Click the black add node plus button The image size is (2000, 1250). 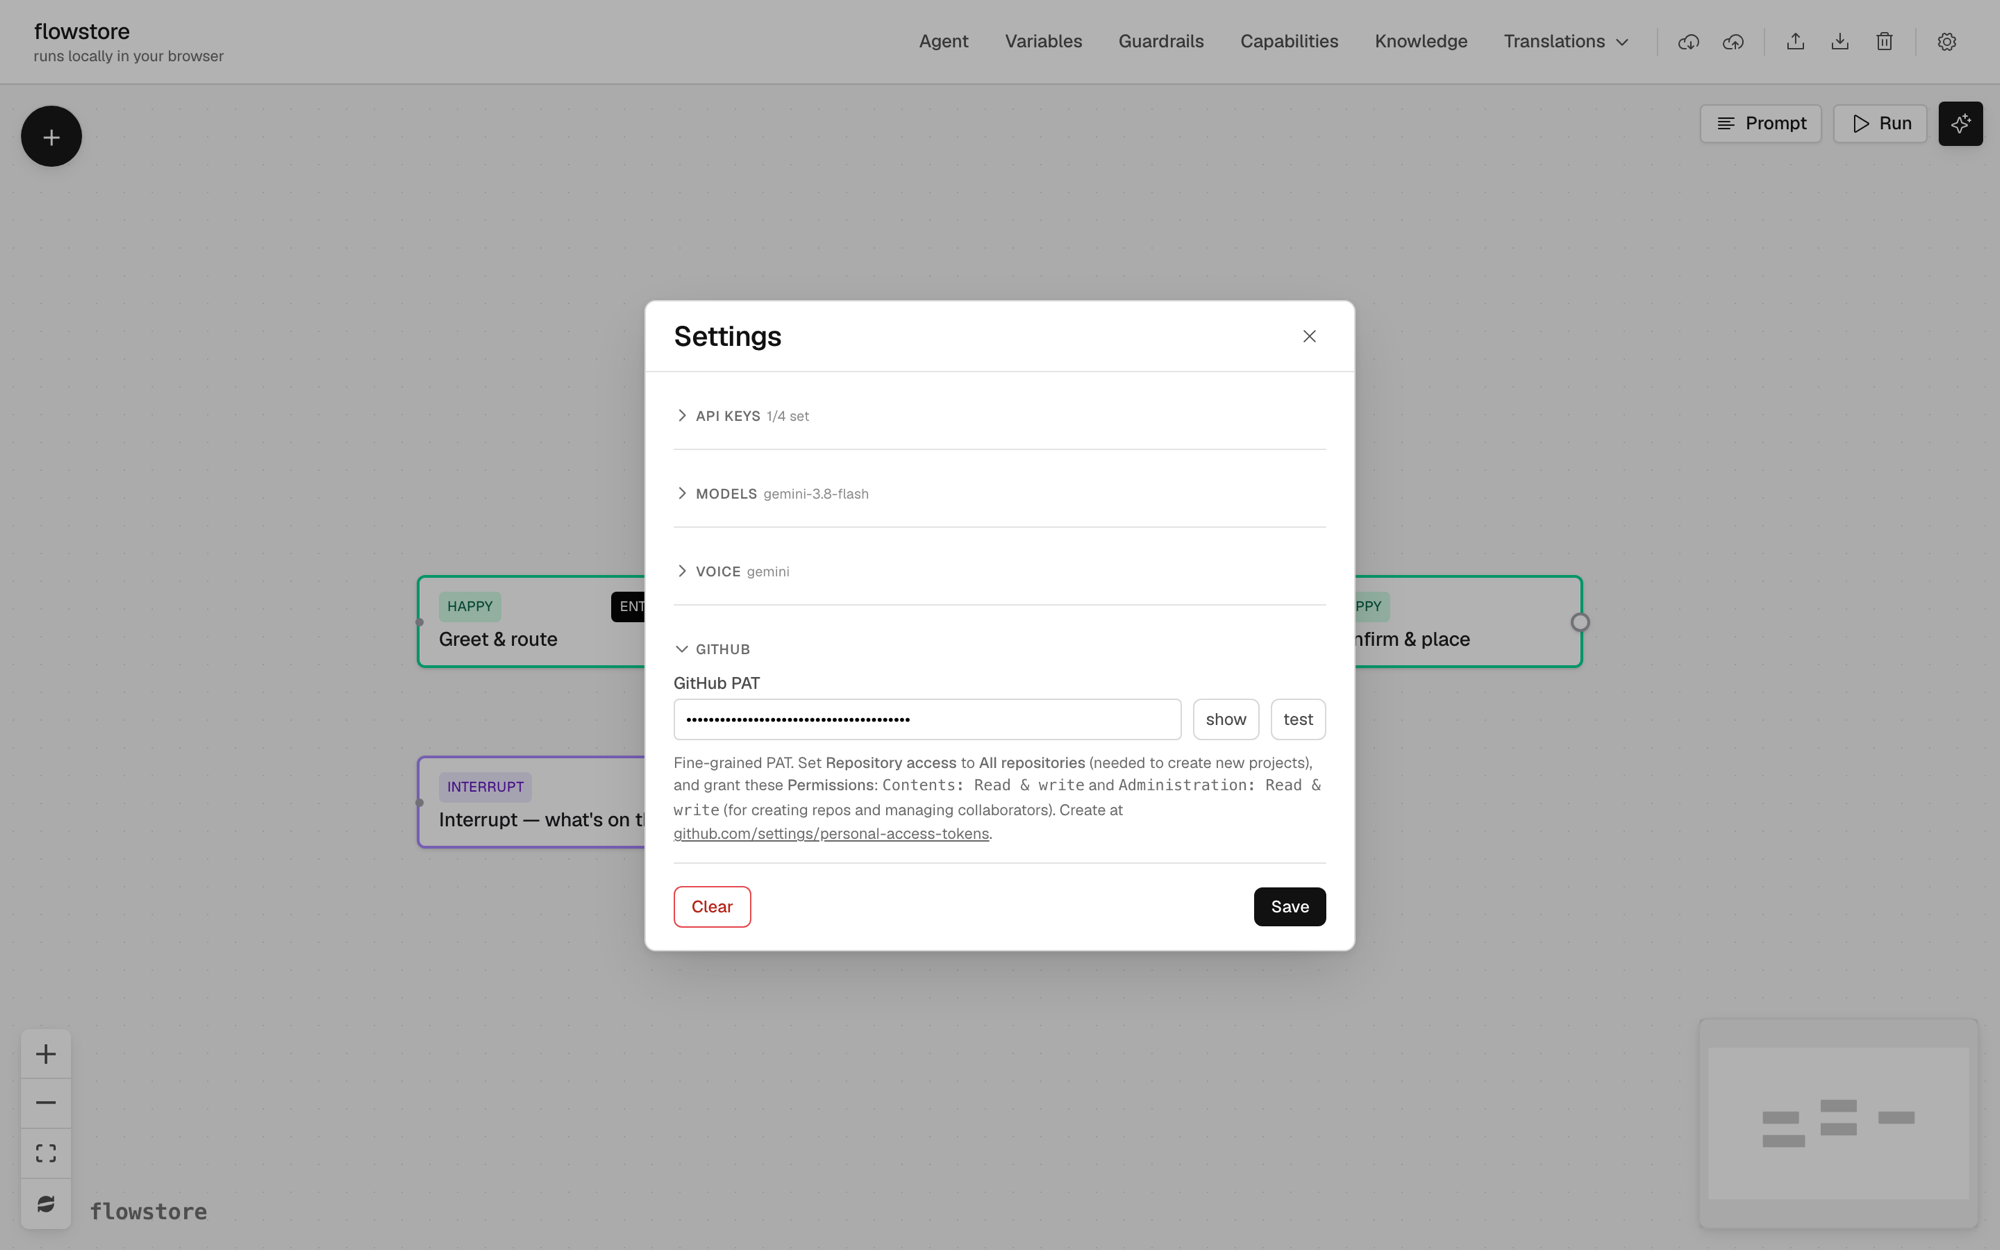coord(51,137)
